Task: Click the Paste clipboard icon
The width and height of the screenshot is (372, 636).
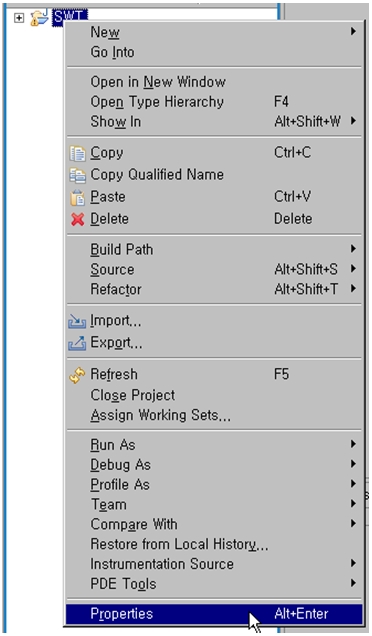Action: pyautogui.click(x=77, y=198)
